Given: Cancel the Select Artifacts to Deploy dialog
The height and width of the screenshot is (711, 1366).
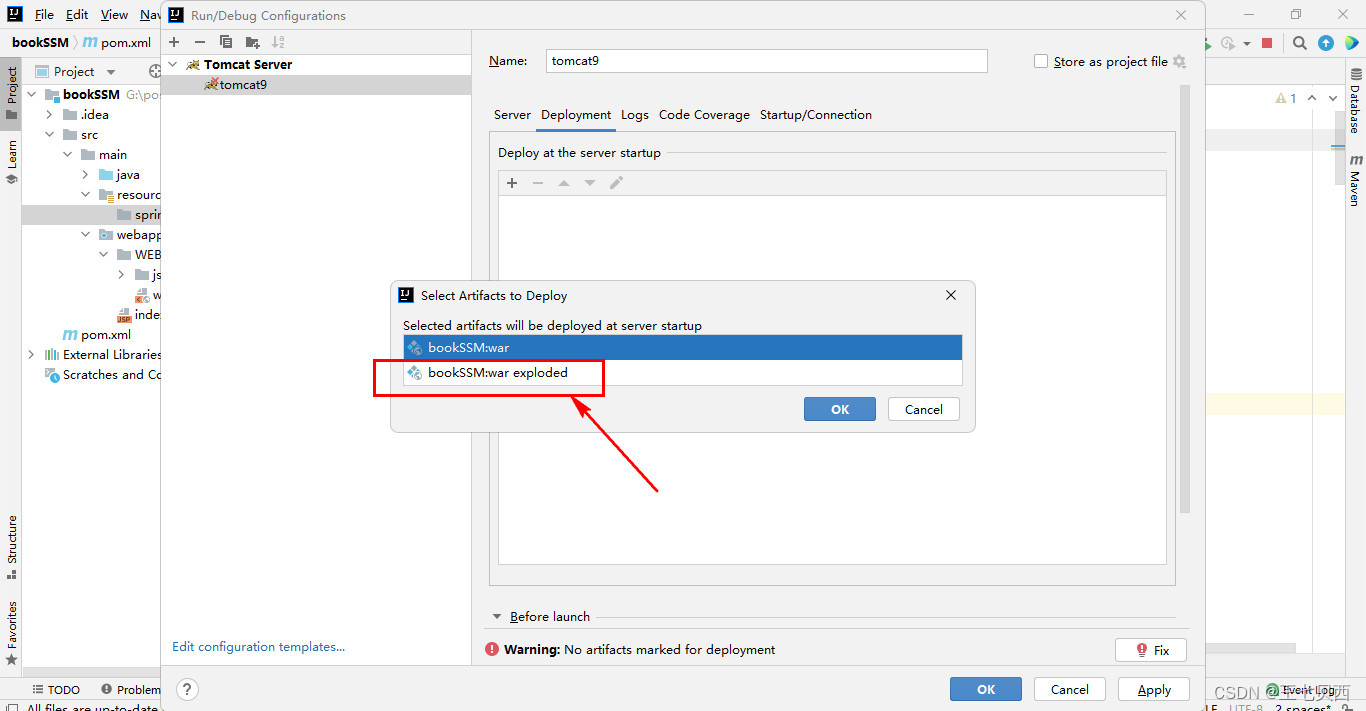Looking at the screenshot, I should pos(924,409).
